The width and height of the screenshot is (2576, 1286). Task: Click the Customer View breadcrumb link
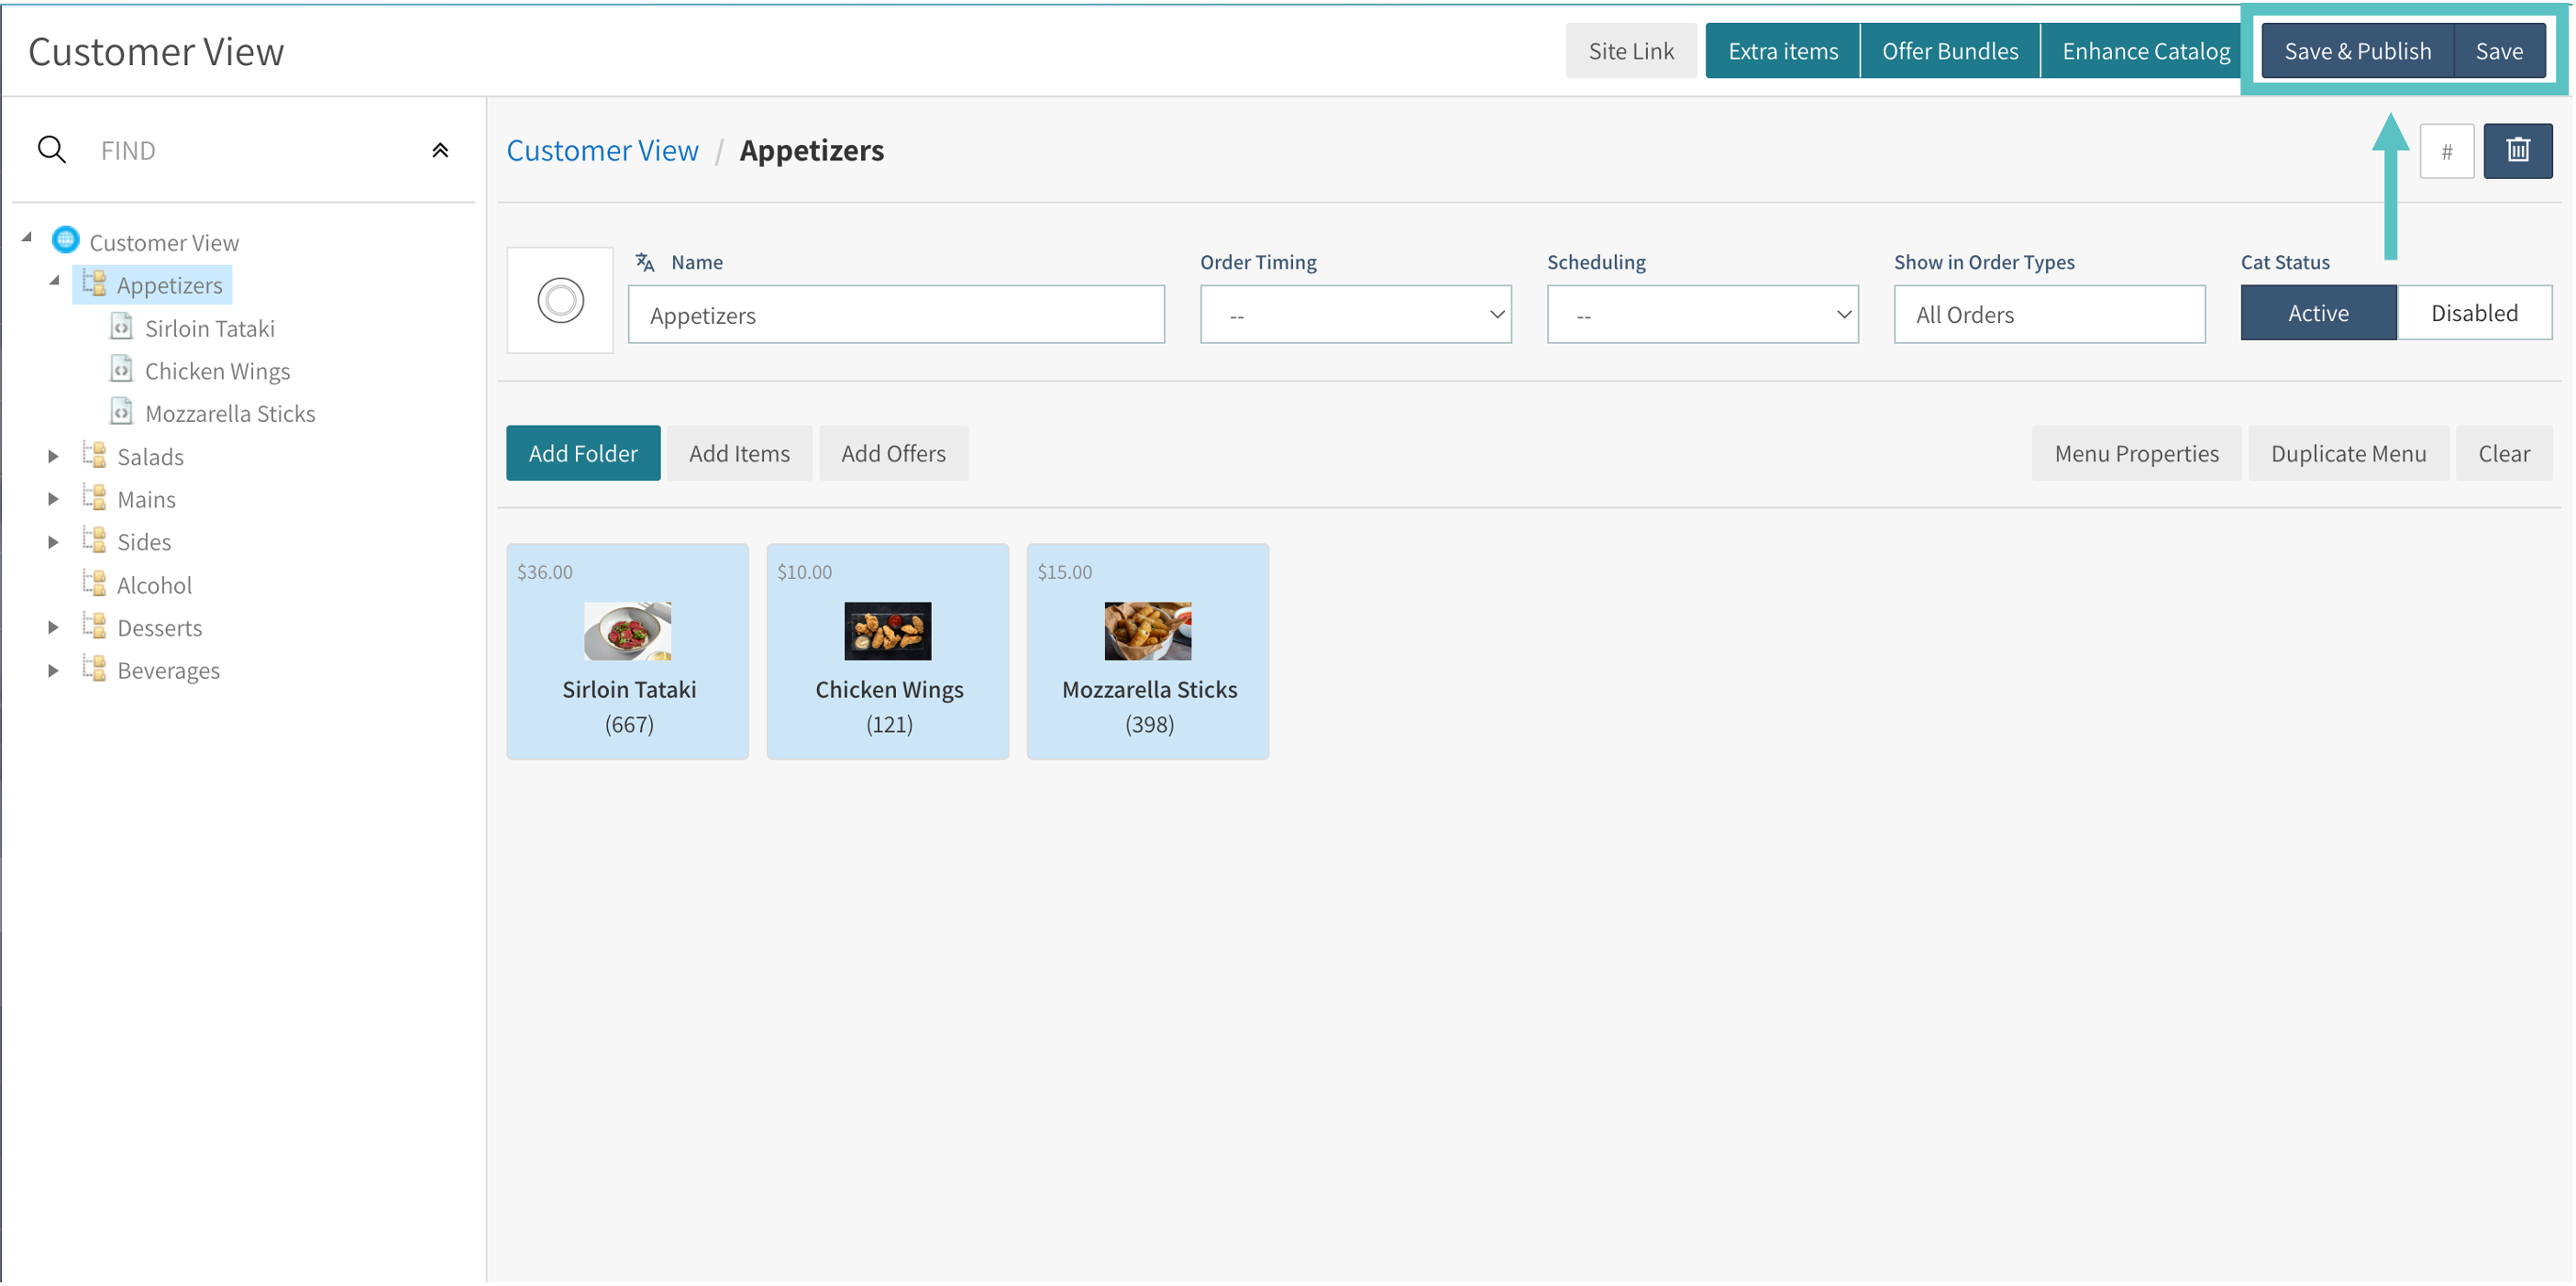click(602, 150)
